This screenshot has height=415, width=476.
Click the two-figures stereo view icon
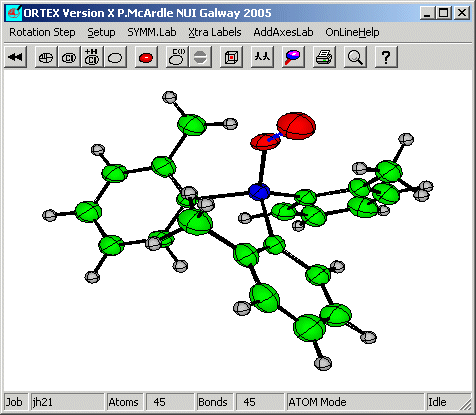pos(262,57)
